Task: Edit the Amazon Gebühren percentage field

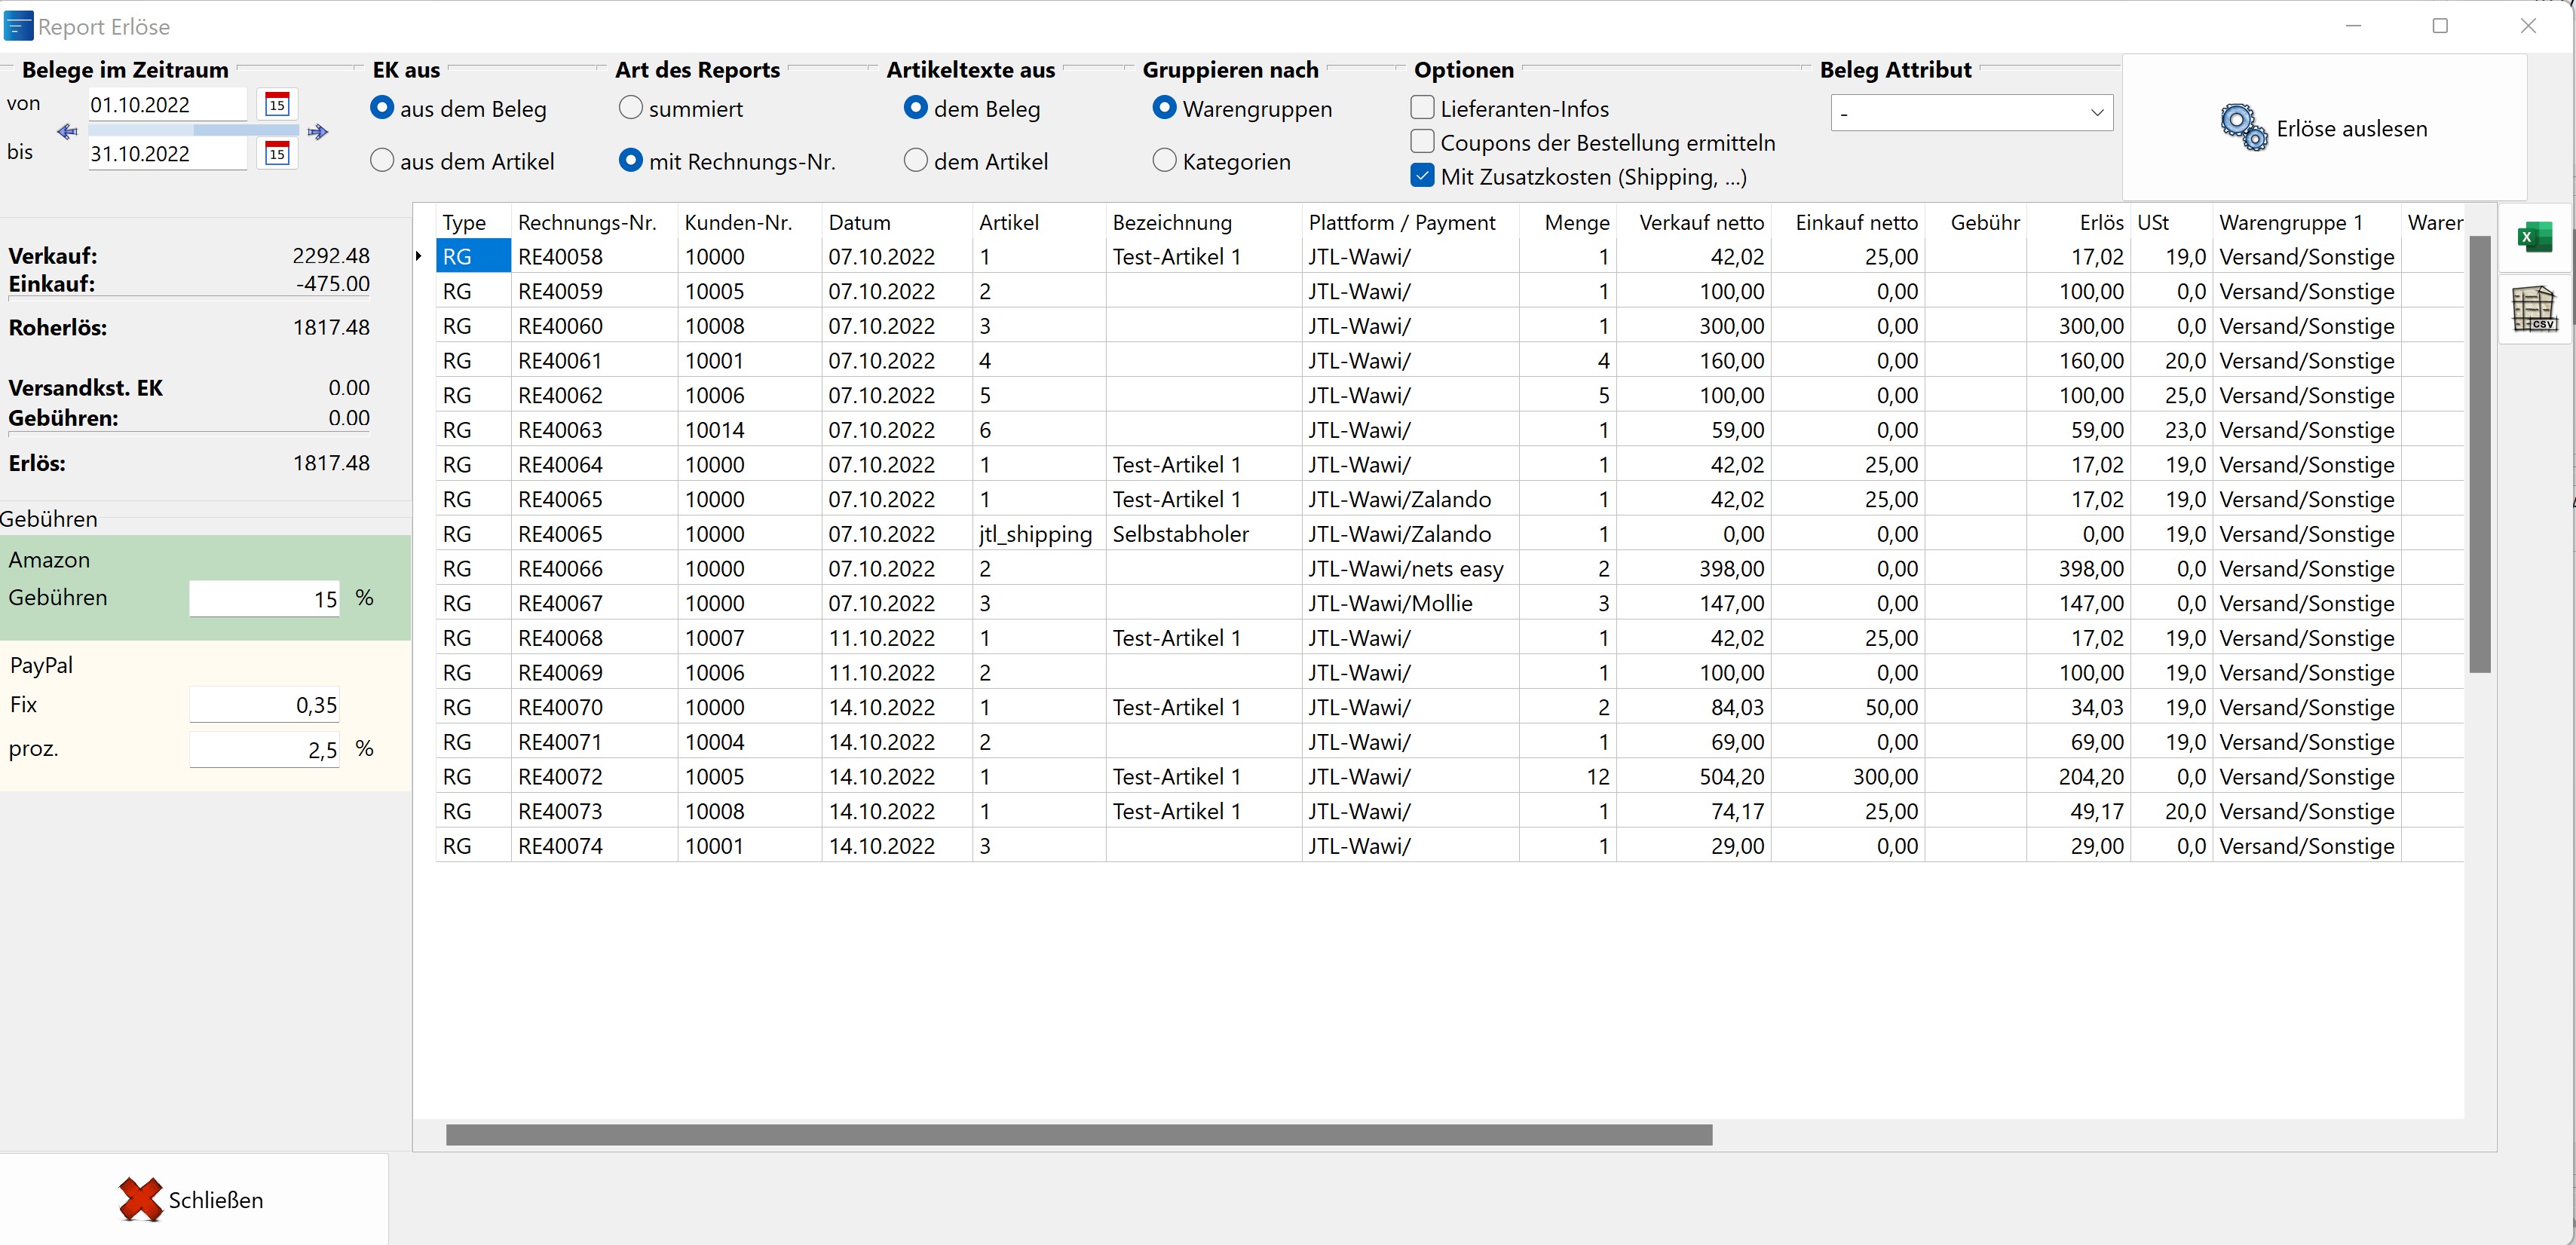Action: coord(264,598)
